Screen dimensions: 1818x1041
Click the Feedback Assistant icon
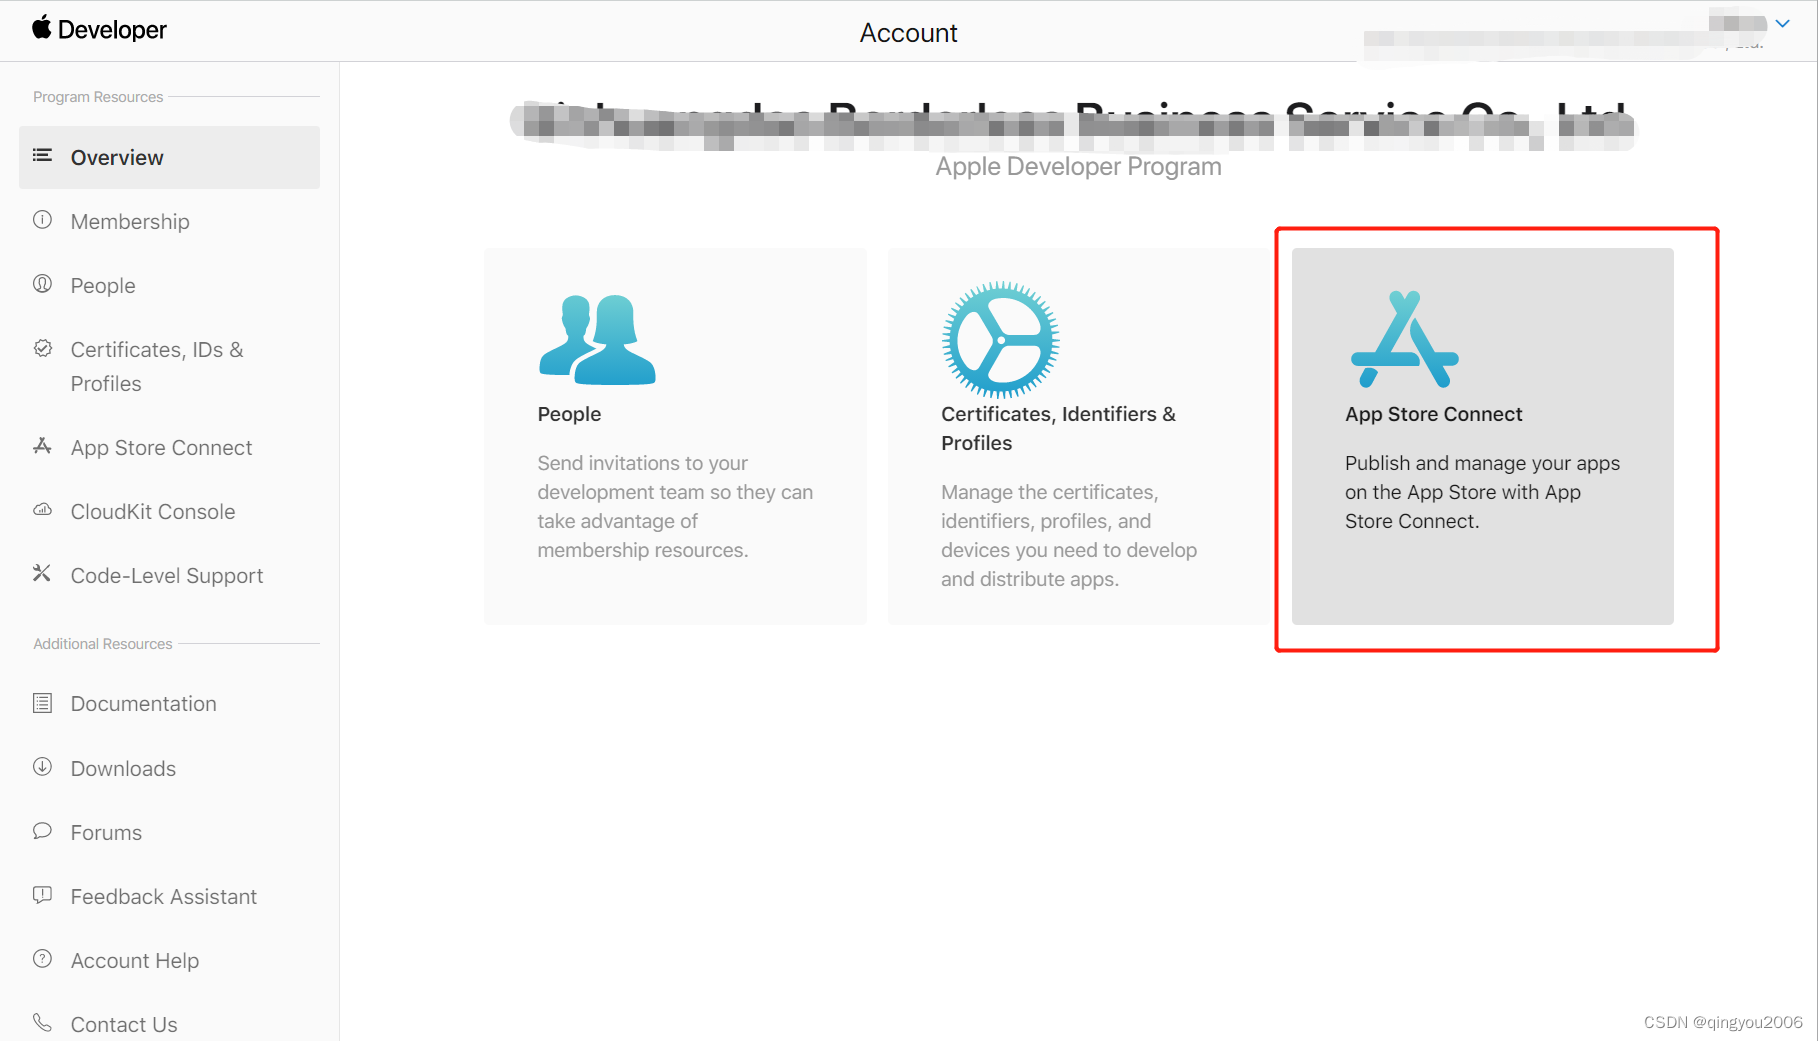pos(42,895)
